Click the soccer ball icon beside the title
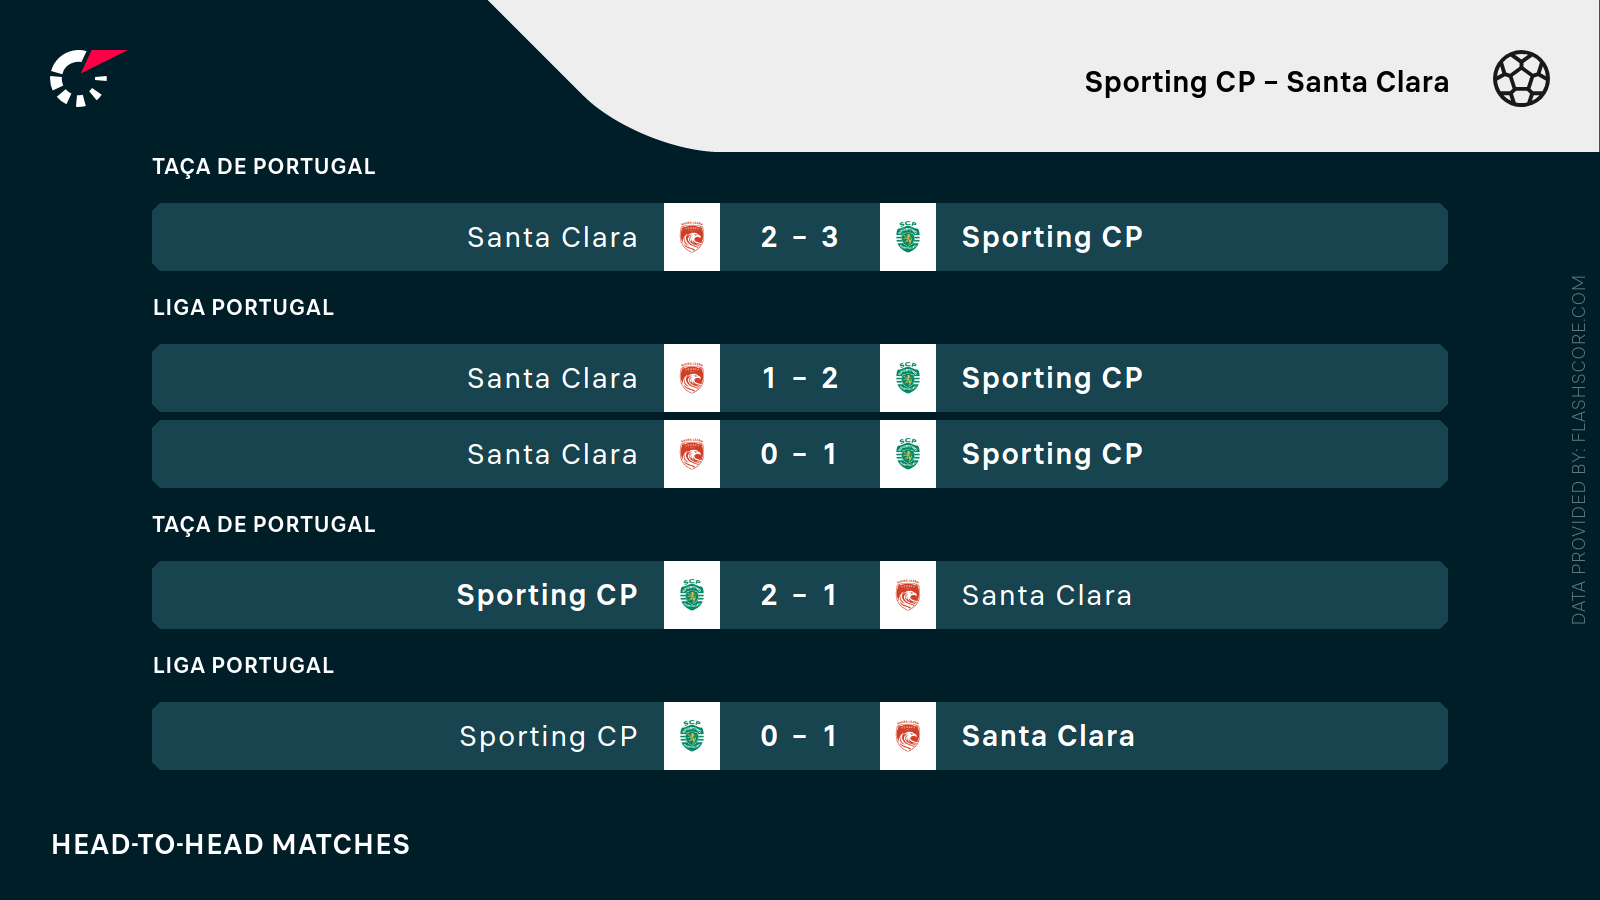 (1521, 79)
